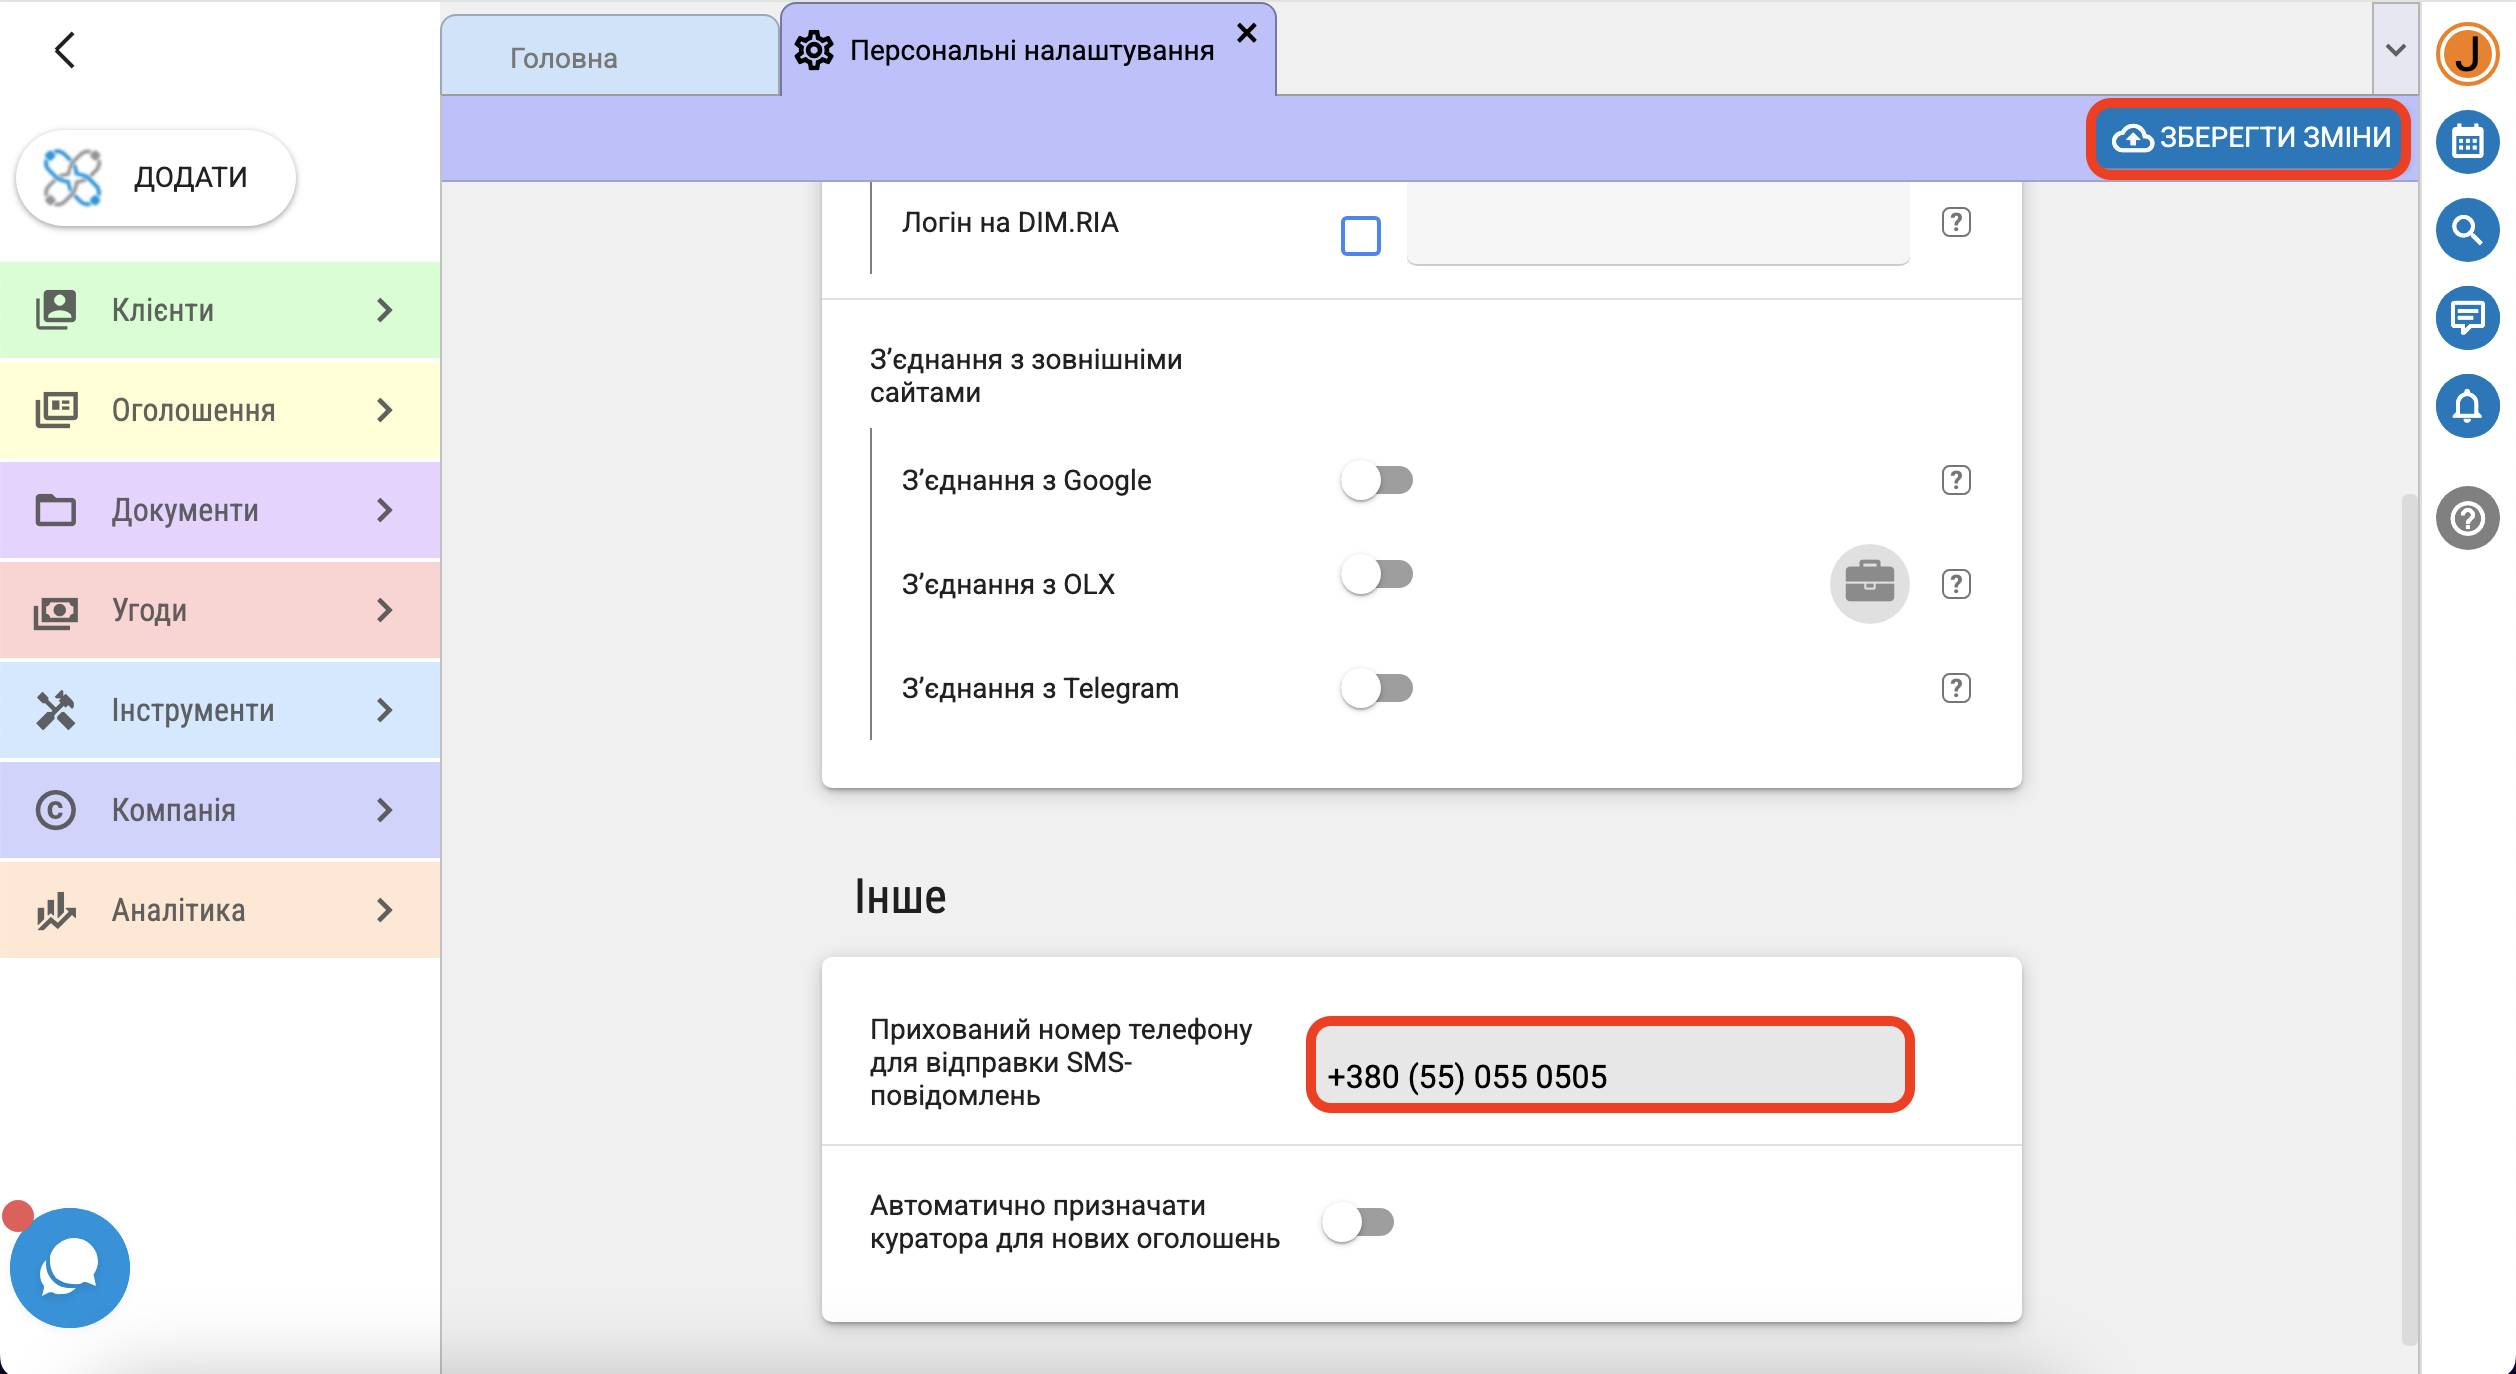This screenshot has width=2516, height=1374.
Task: Open the tabs dropdown arrow at top right
Action: (x=2395, y=50)
